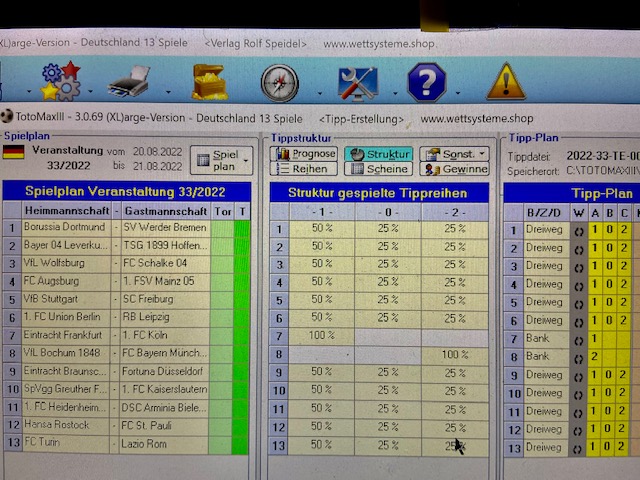Click the printer toolbar icon

(x=130, y=82)
